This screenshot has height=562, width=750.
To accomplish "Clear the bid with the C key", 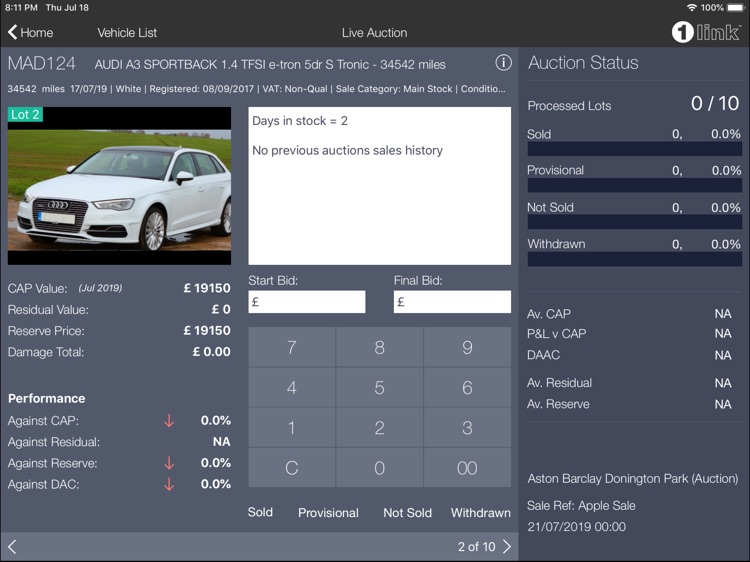I will pos(292,468).
